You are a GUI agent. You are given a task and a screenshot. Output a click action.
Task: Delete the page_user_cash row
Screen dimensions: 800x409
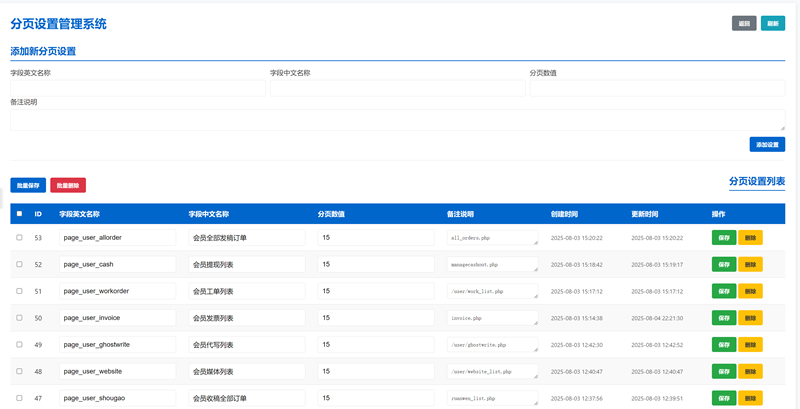click(x=751, y=264)
